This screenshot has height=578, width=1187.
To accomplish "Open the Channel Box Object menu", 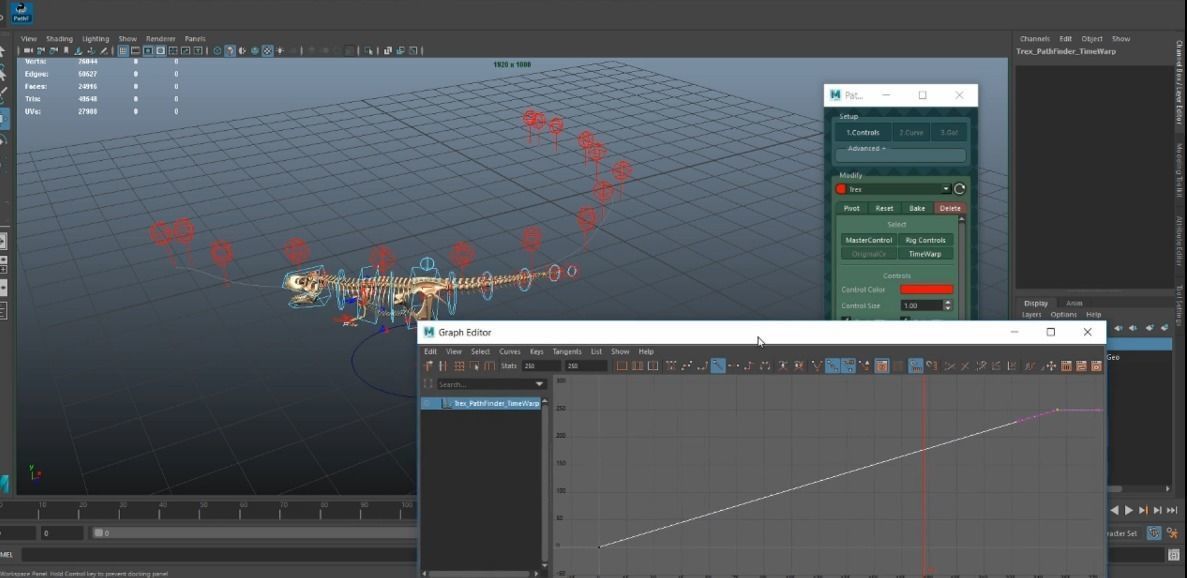I will [x=1092, y=39].
